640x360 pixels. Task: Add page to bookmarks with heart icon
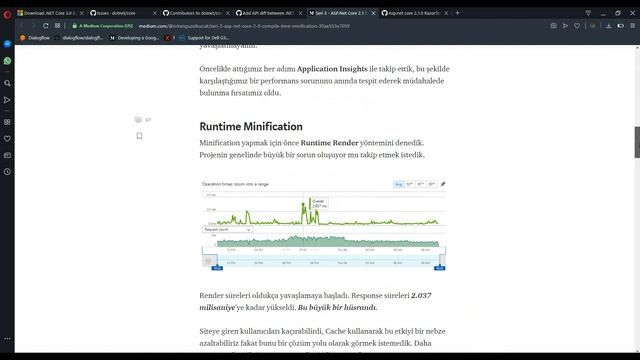(x=577, y=26)
